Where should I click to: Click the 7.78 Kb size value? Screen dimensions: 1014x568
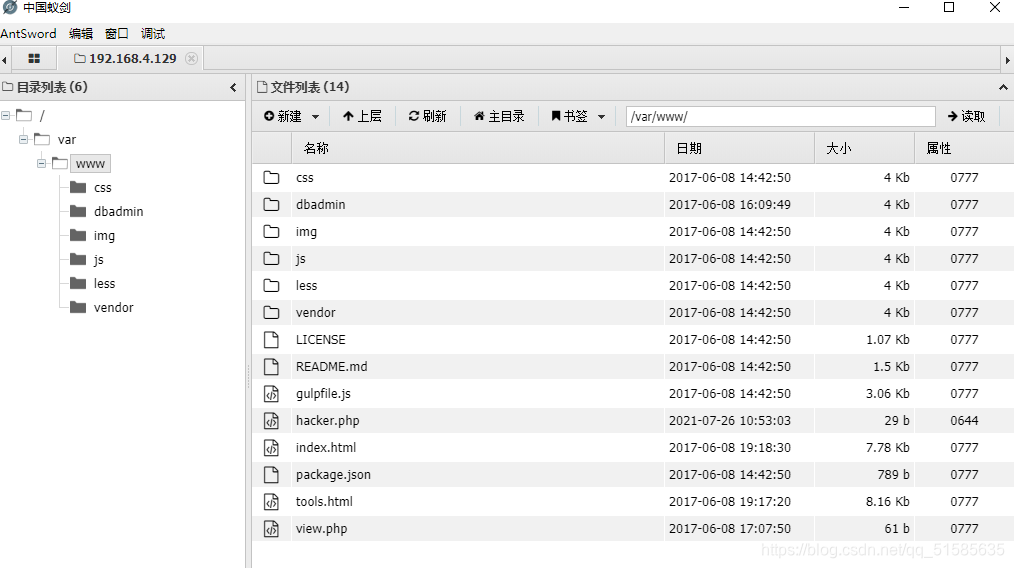(888, 448)
